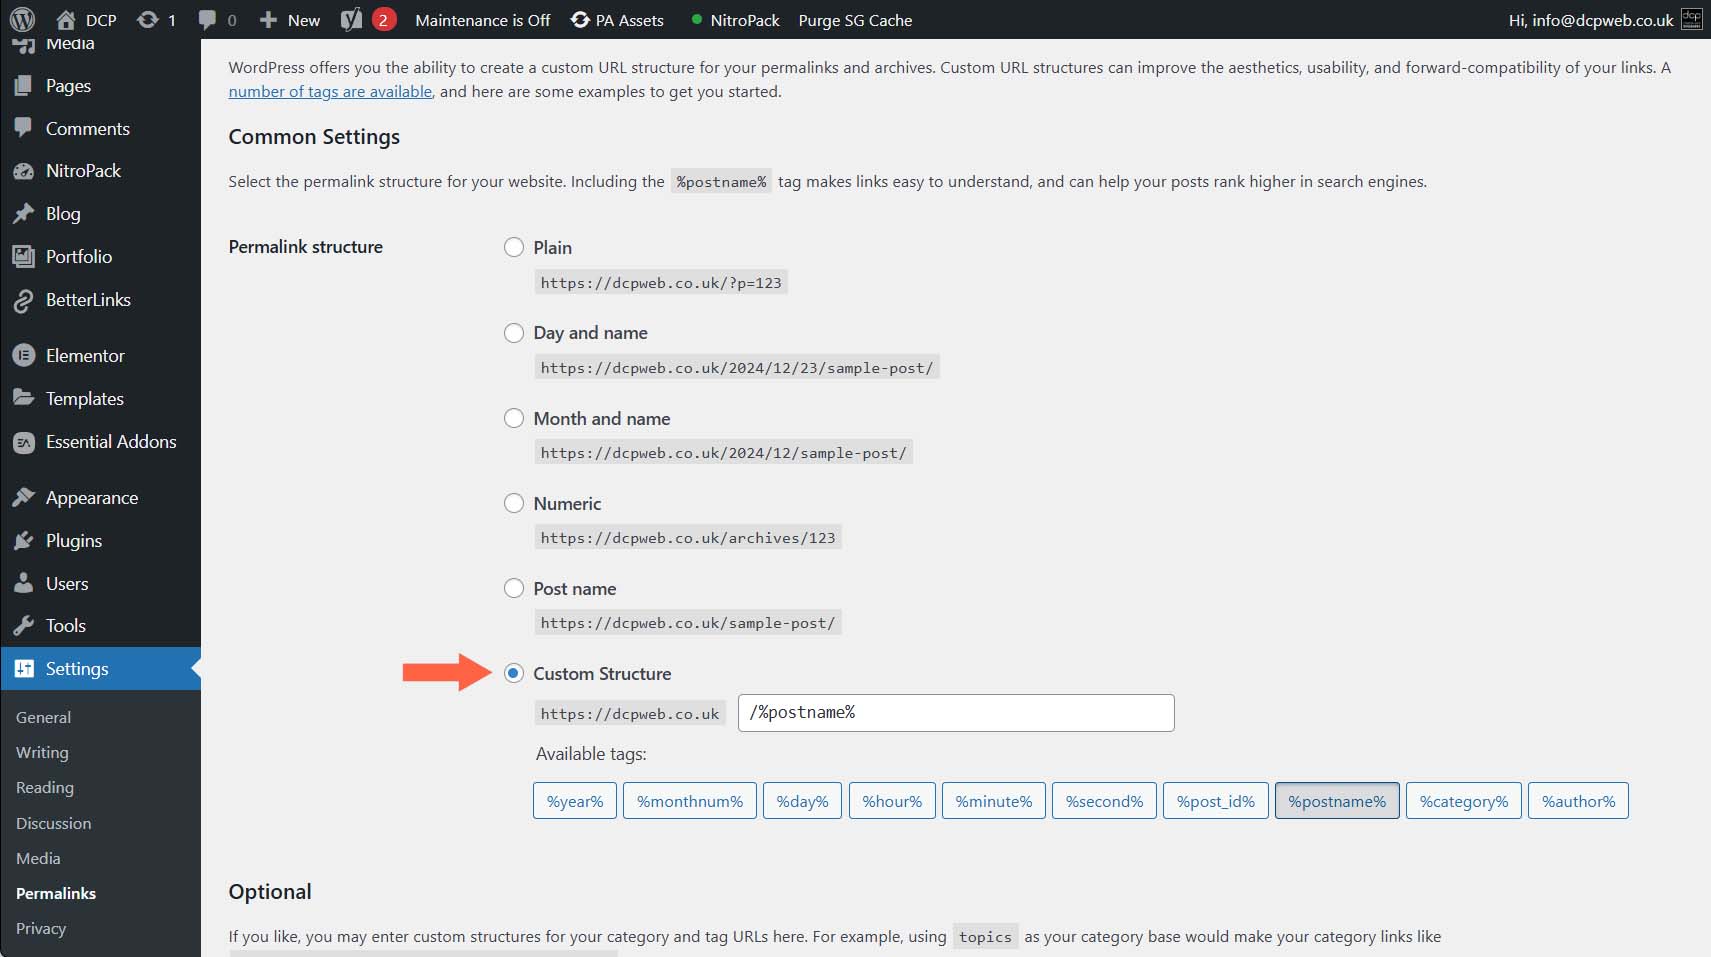The image size is (1711, 957).
Task: Choose the Day and name radio option
Action: pyautogui.click(x=514, y=333)
